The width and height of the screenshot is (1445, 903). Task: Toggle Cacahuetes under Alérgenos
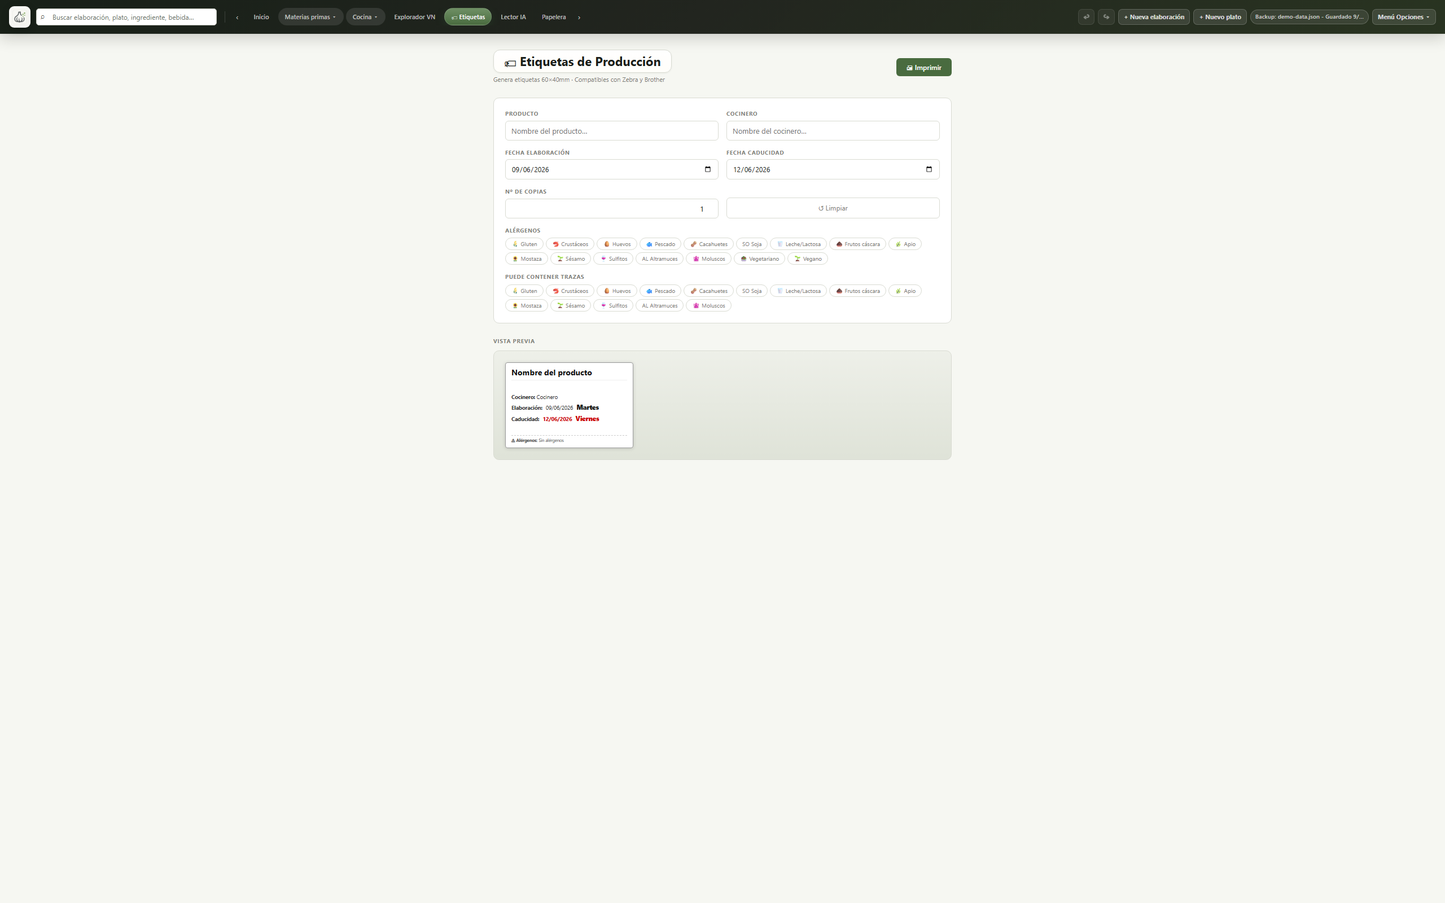(709, 244)
